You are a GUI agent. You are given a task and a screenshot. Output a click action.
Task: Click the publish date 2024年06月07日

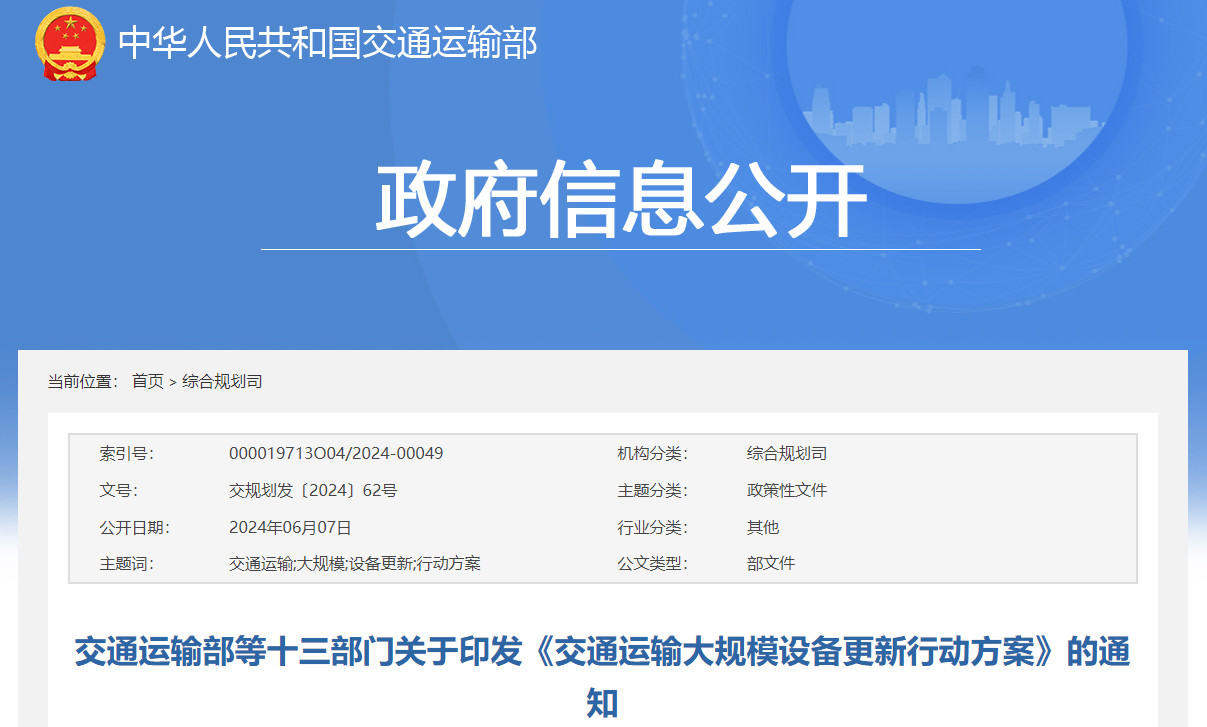point(290,527)
